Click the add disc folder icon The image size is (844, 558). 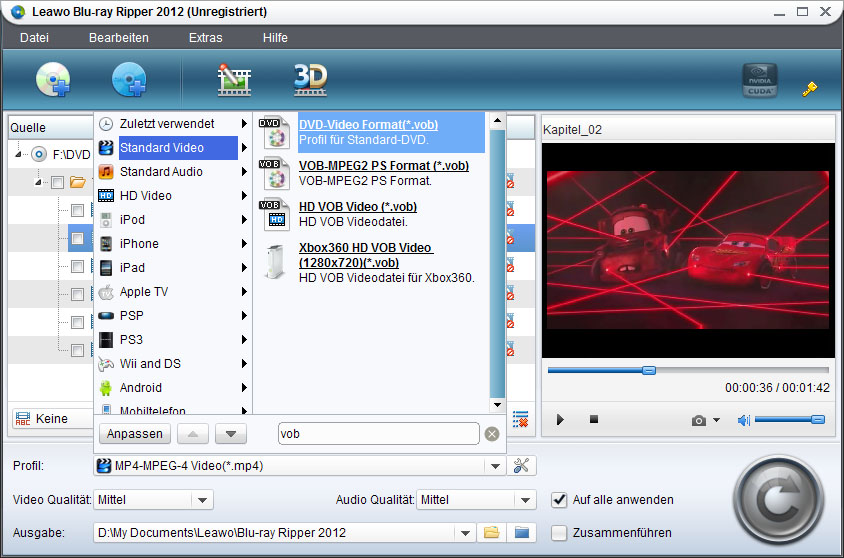click(x=129, y=80)
